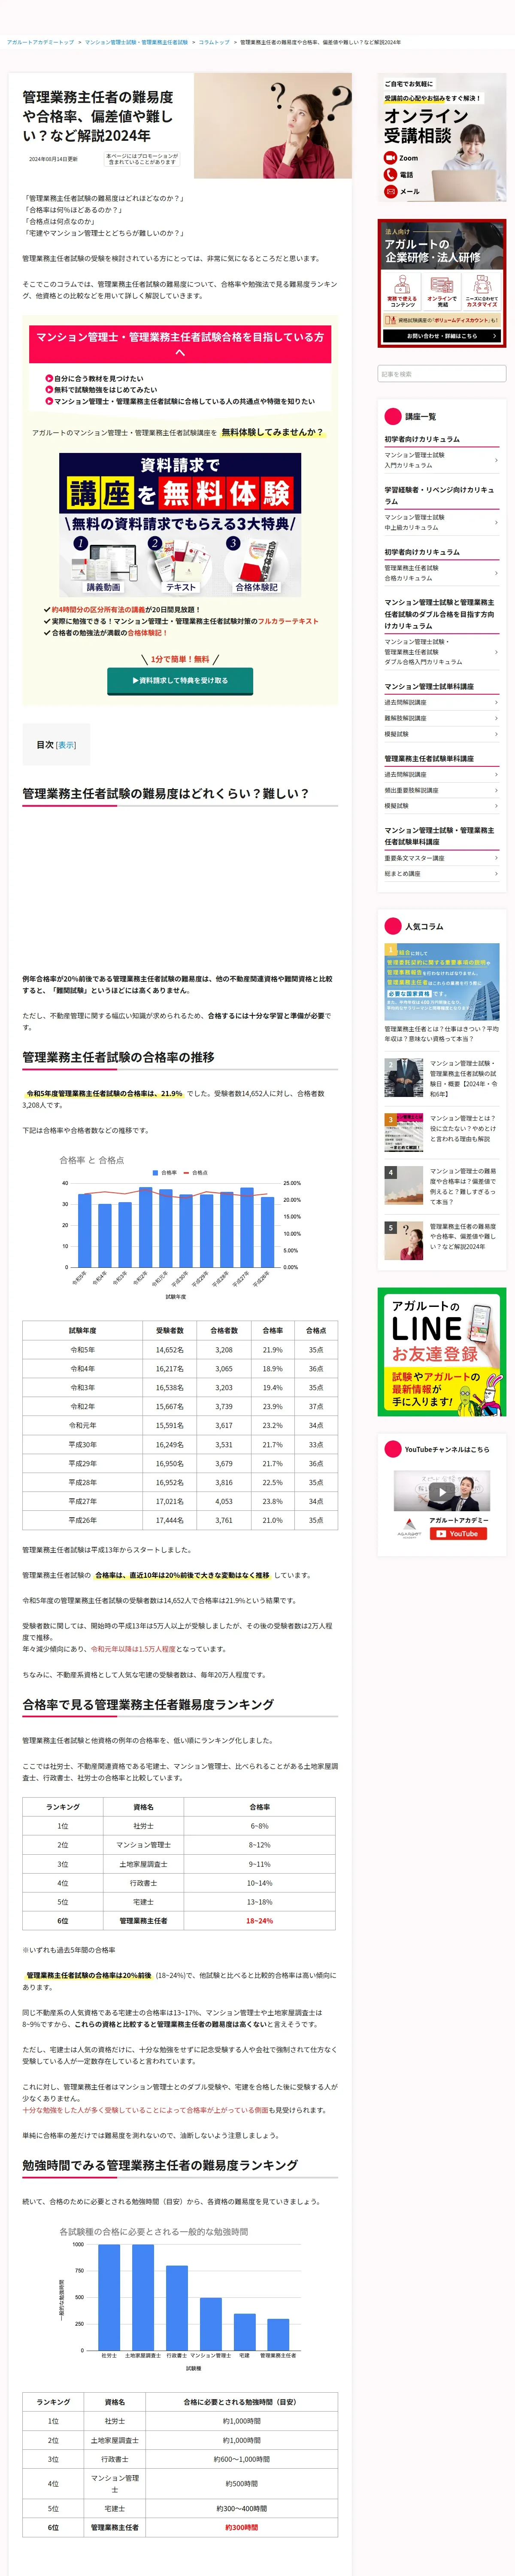Select red text 約300時間 in the study-hours table

241,2527
